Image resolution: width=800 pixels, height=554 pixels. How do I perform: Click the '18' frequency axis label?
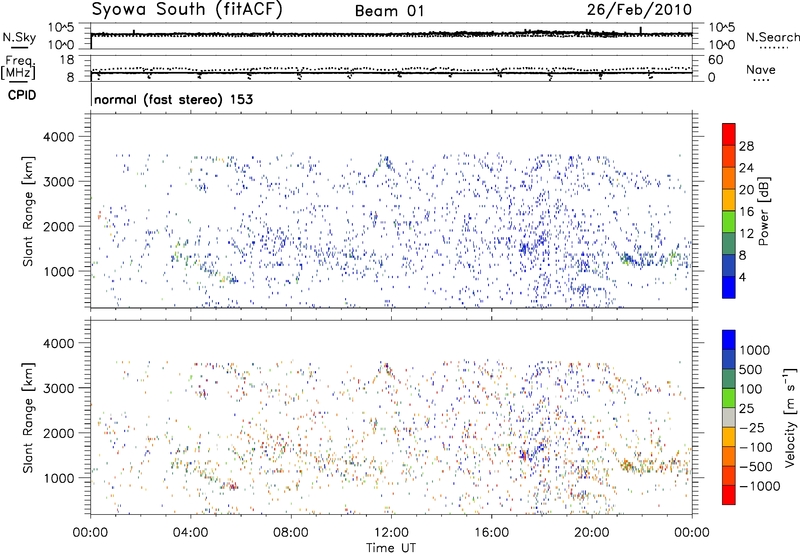67,60
